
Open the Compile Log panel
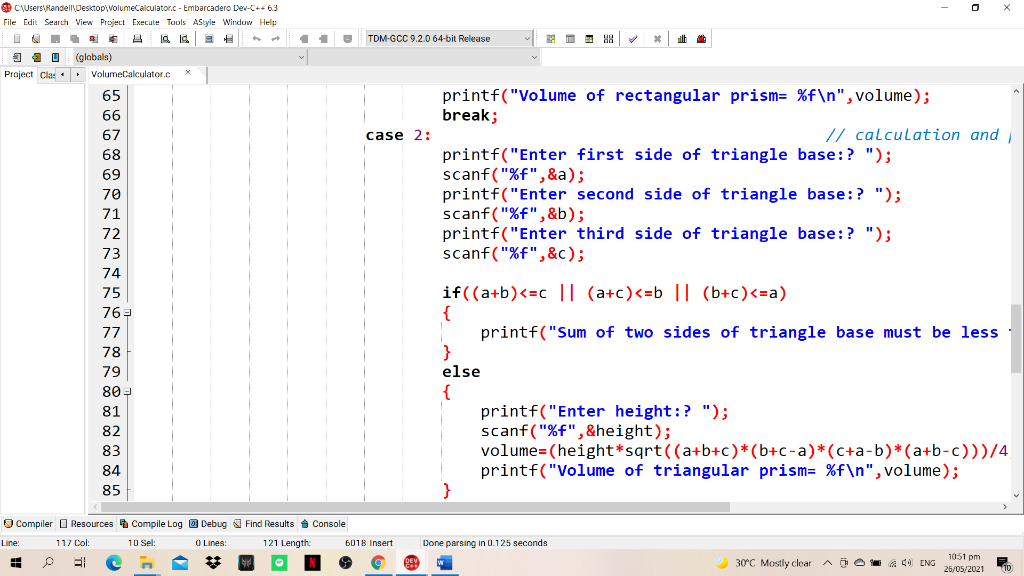click(x=151, y=523)
